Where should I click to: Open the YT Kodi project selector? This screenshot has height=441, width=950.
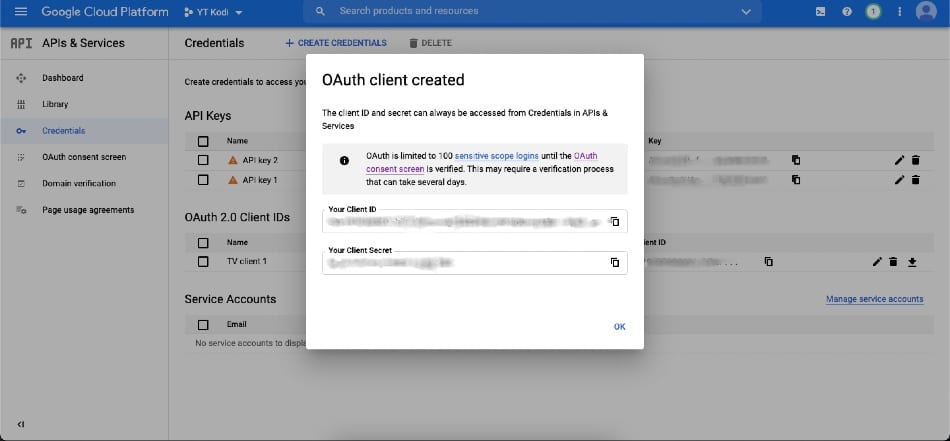coord(213,12)
